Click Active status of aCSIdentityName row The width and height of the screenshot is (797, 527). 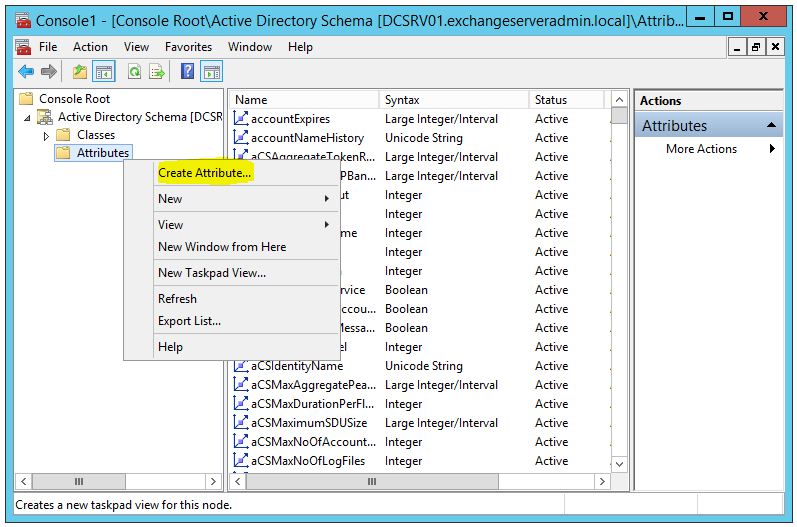pos(551,366)
